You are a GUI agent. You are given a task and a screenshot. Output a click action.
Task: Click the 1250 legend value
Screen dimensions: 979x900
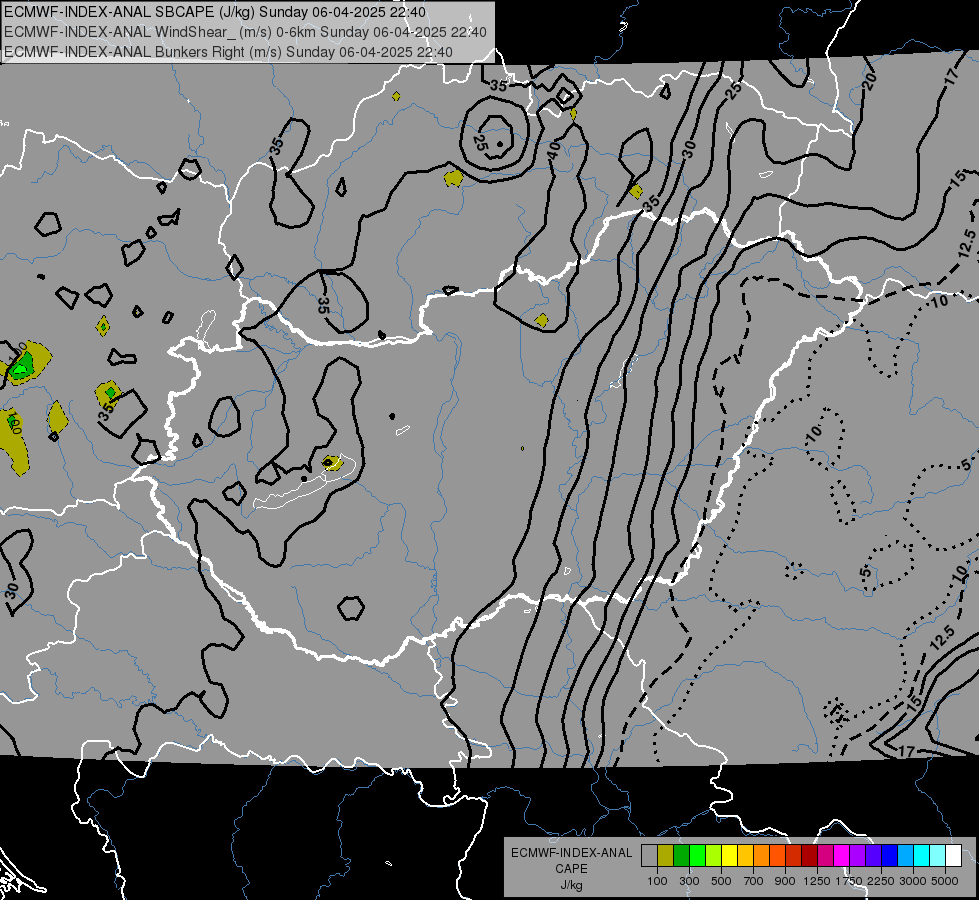[x=817, y=881]
